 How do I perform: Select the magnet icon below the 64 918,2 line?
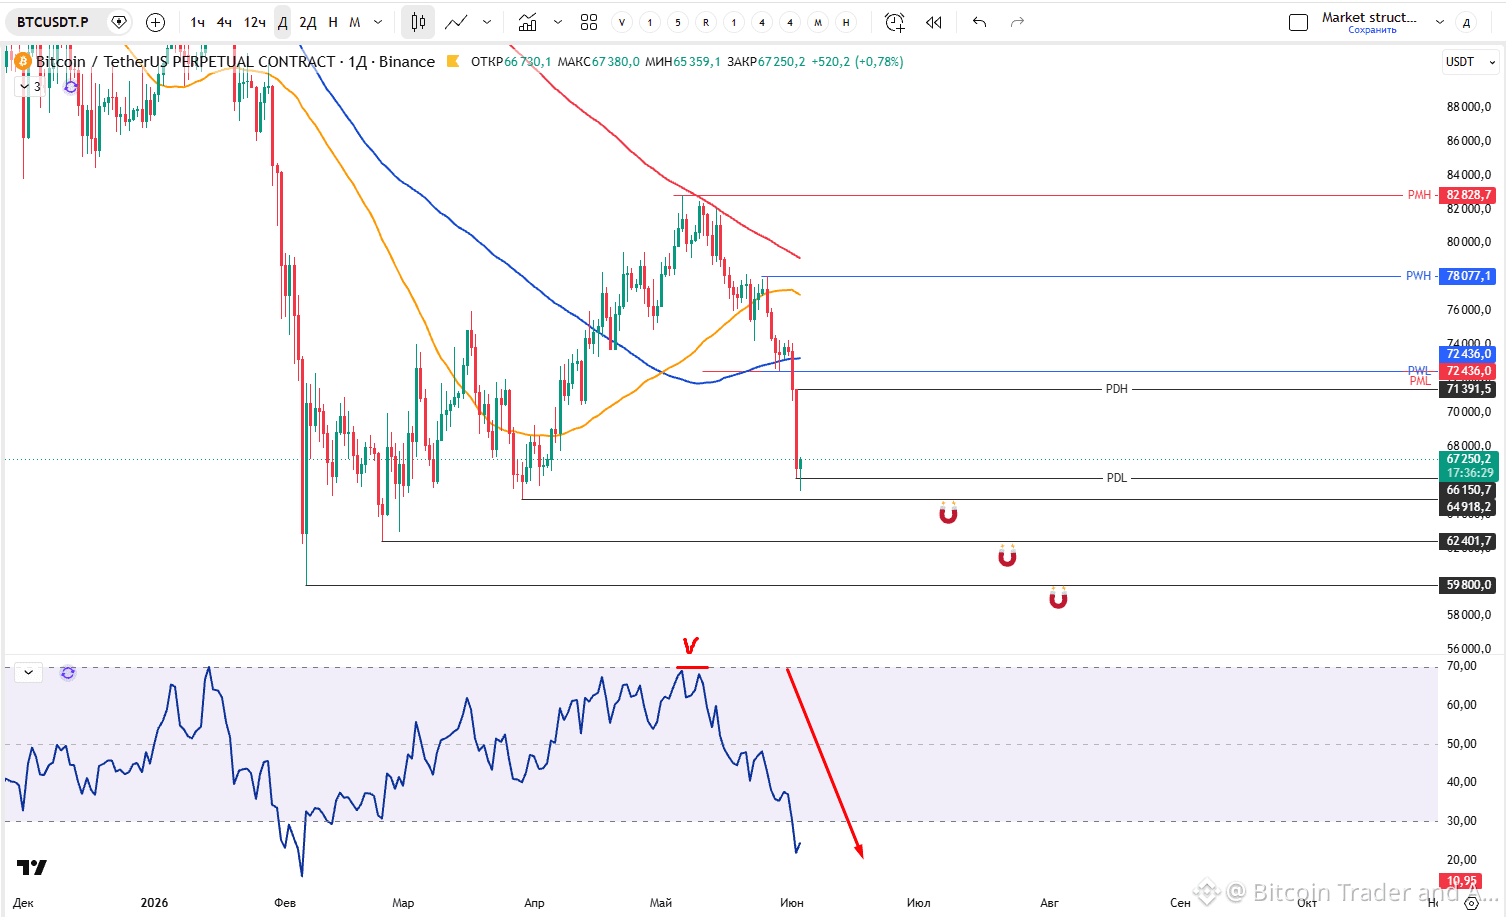pos(948,513)
